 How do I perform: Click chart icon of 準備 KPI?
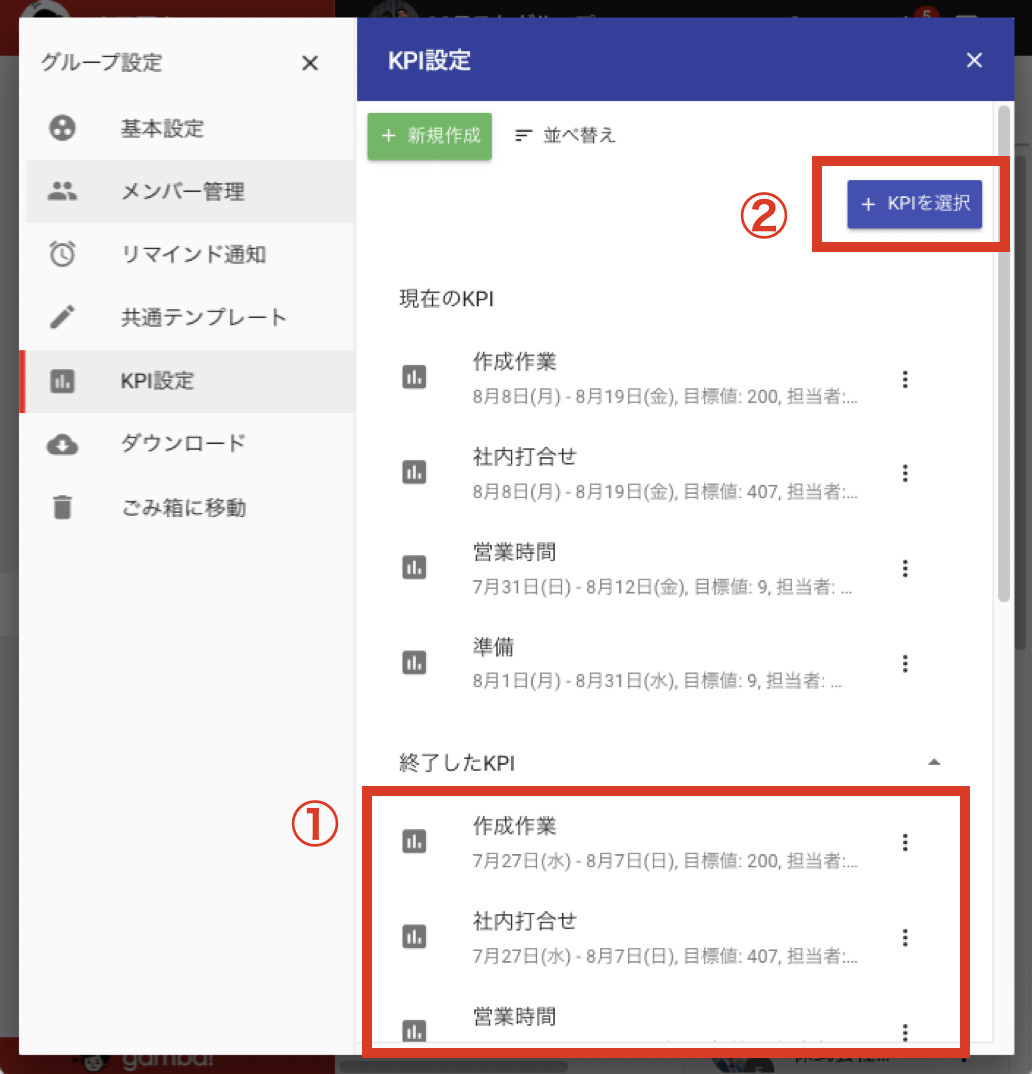[414, 662]
